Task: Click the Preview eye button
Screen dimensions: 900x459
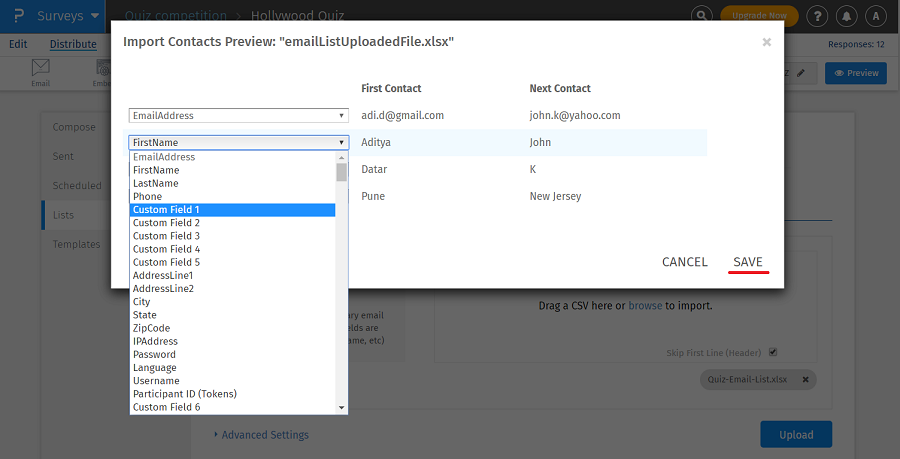Action: (x=855, y=73)
